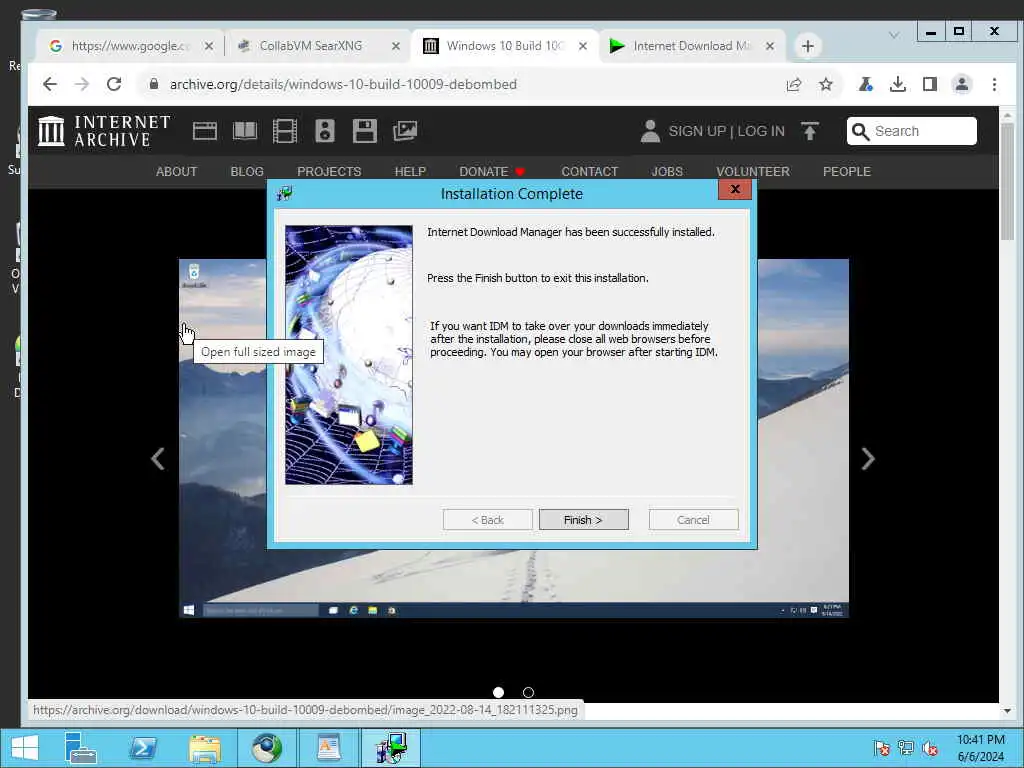Close the Installation Complete dialog with the red X
The width and height of the screenshot is (1024, 768).
735,189
